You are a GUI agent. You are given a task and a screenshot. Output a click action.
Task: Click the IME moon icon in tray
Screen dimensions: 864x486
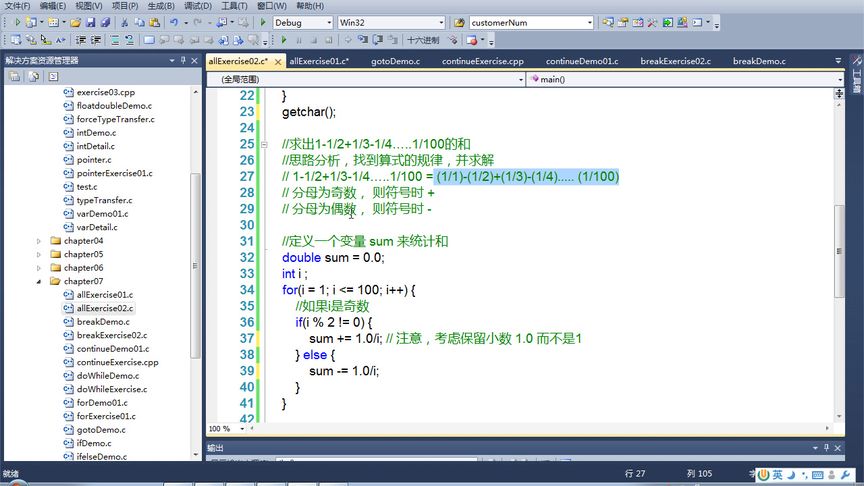click(x=791, y=474)
